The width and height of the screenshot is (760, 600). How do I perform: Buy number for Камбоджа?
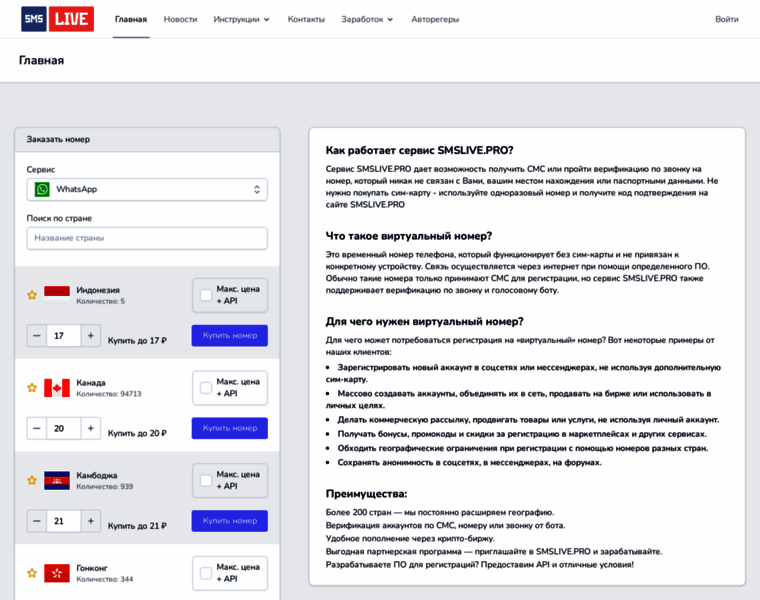230,521
